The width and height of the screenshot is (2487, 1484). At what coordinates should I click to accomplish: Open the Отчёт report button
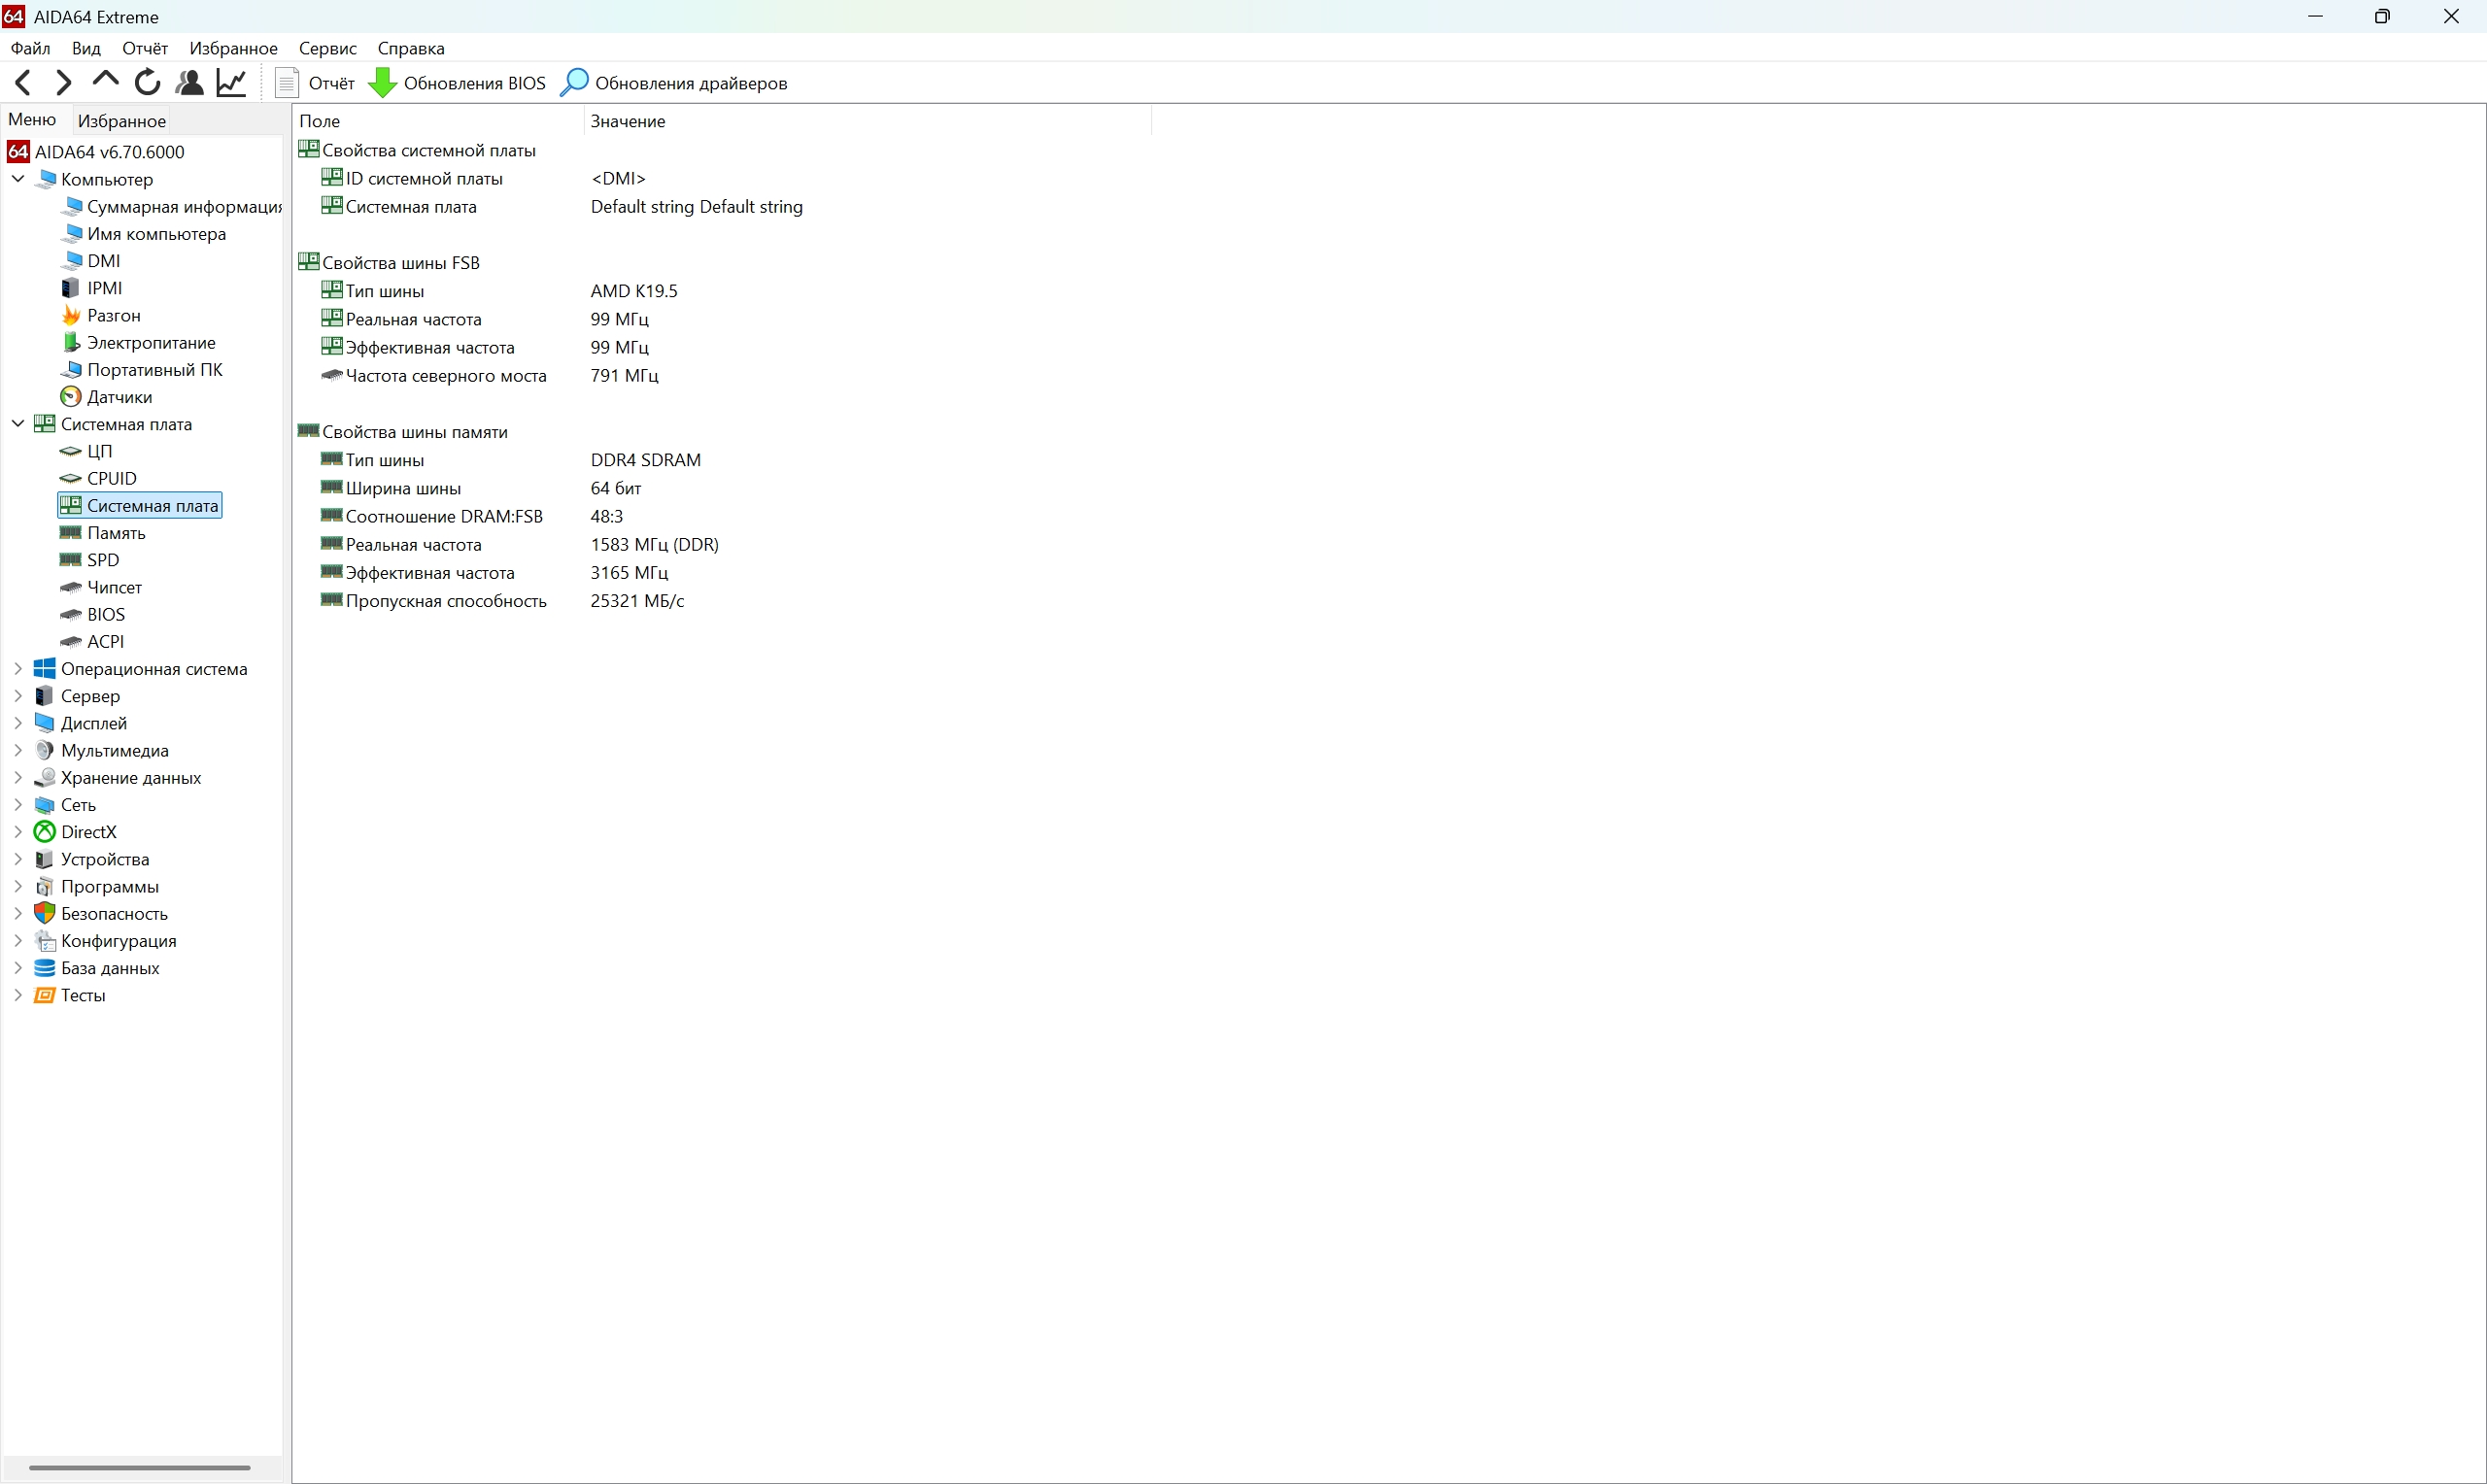coord(316,83)
